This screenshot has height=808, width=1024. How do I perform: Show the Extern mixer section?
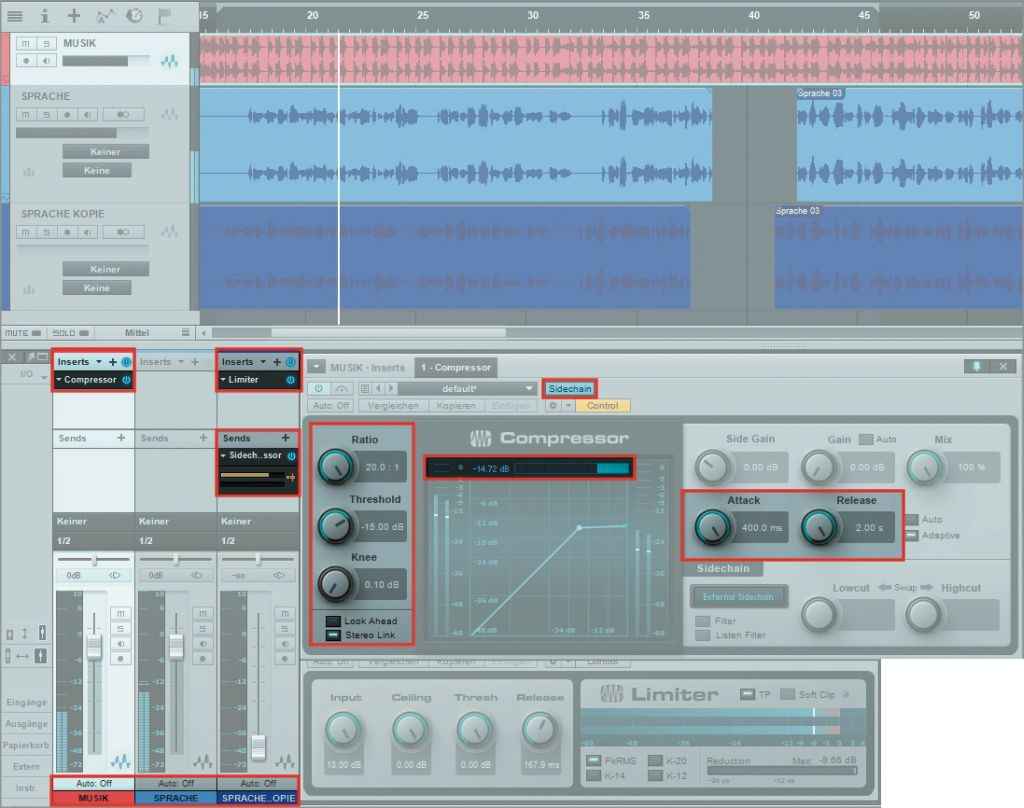(26, 766)
